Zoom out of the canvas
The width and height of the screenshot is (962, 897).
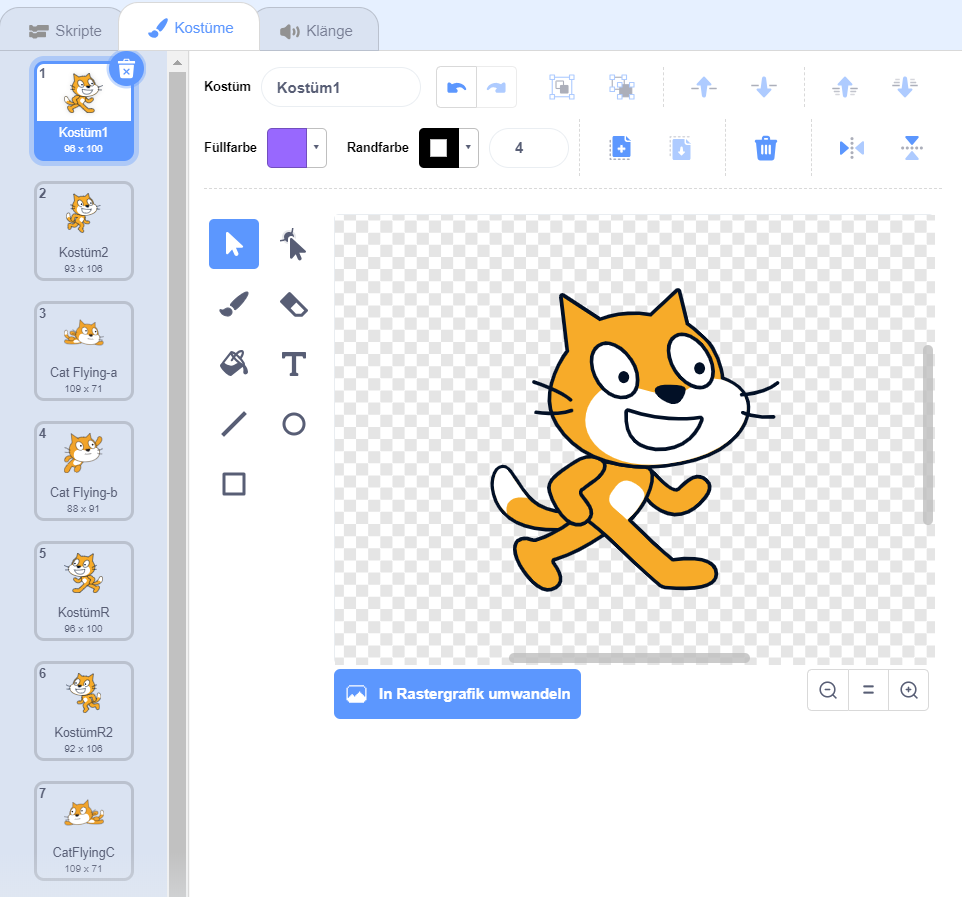828,690
